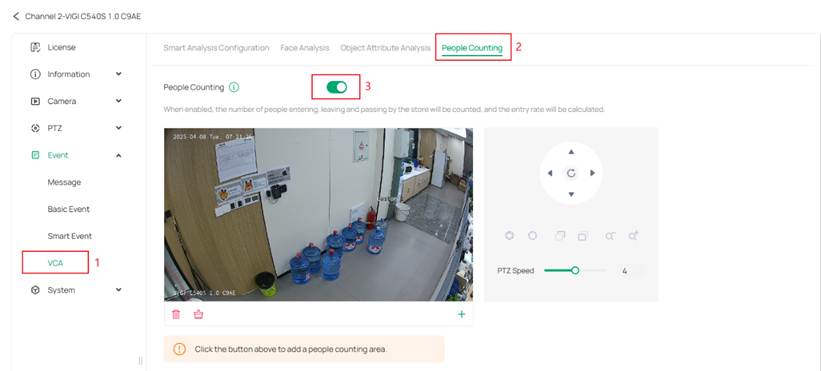Turn off the People Counting switch

click(336, 87)
